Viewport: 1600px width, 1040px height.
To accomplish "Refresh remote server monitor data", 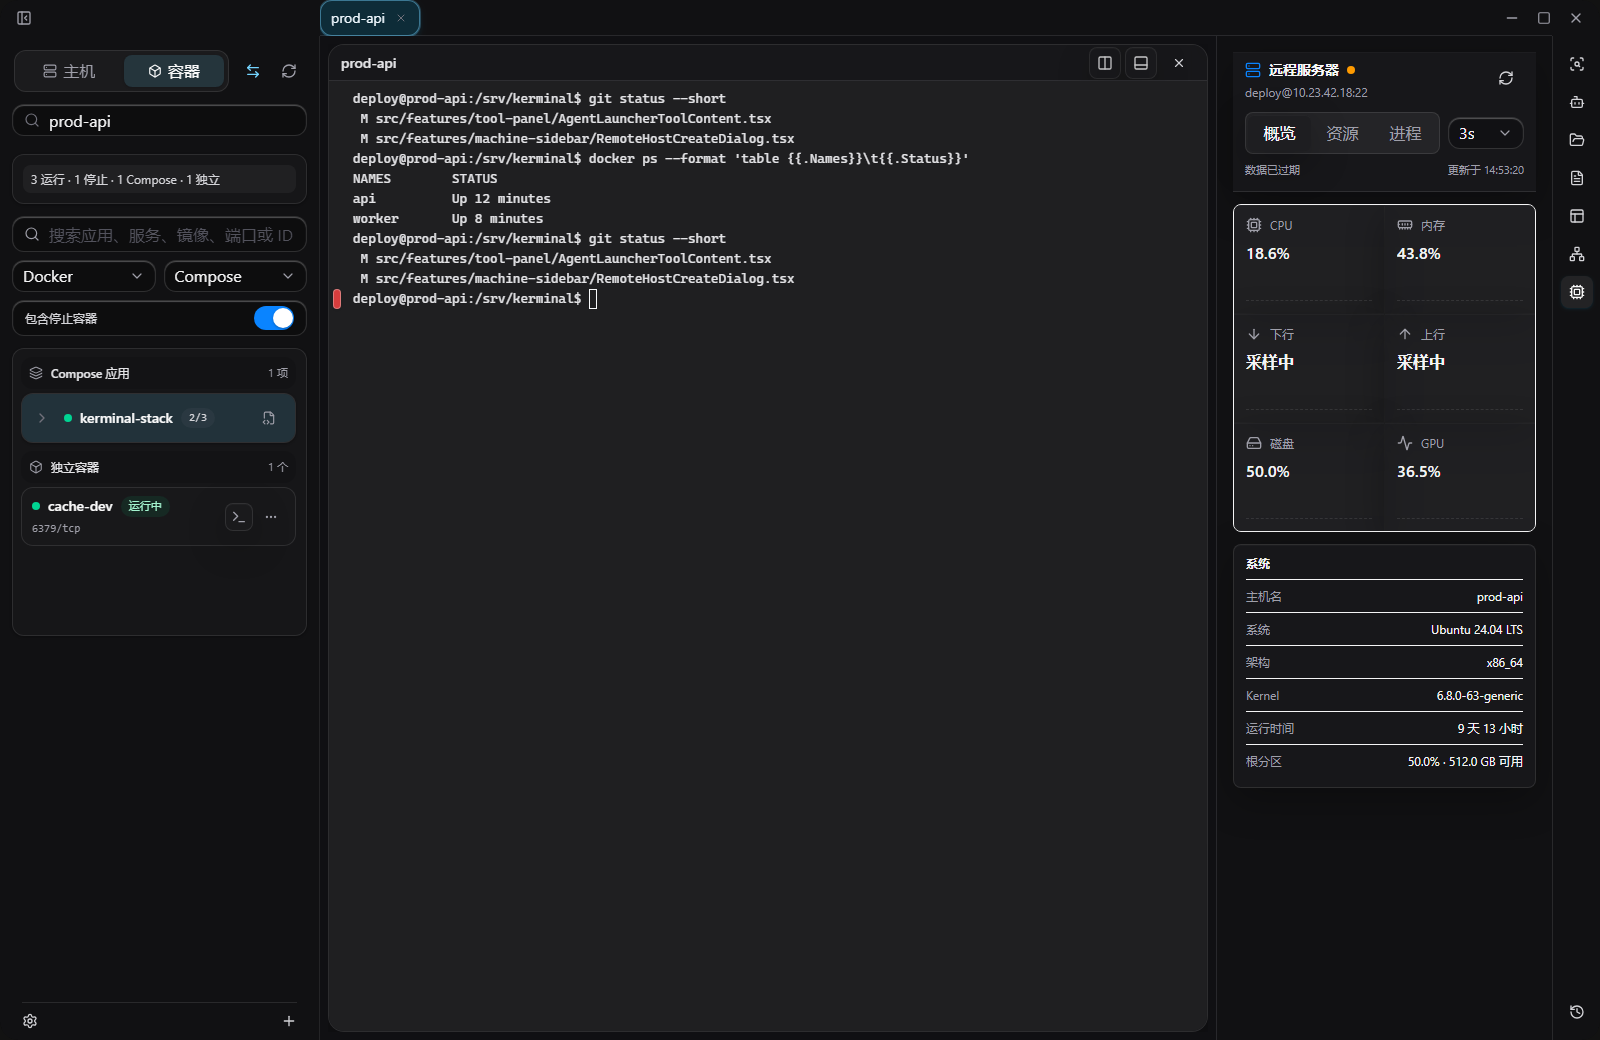I will (1506, 78).
